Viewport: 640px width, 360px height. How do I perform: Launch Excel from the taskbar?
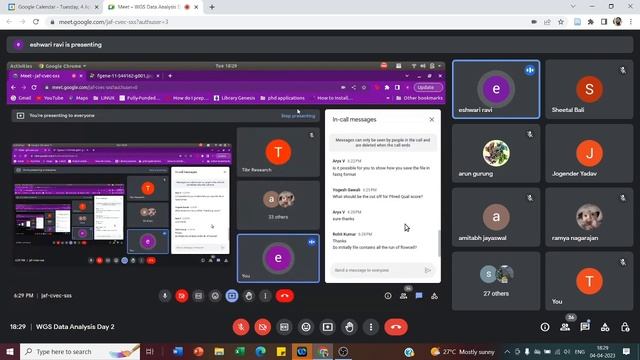pos(240,351)
